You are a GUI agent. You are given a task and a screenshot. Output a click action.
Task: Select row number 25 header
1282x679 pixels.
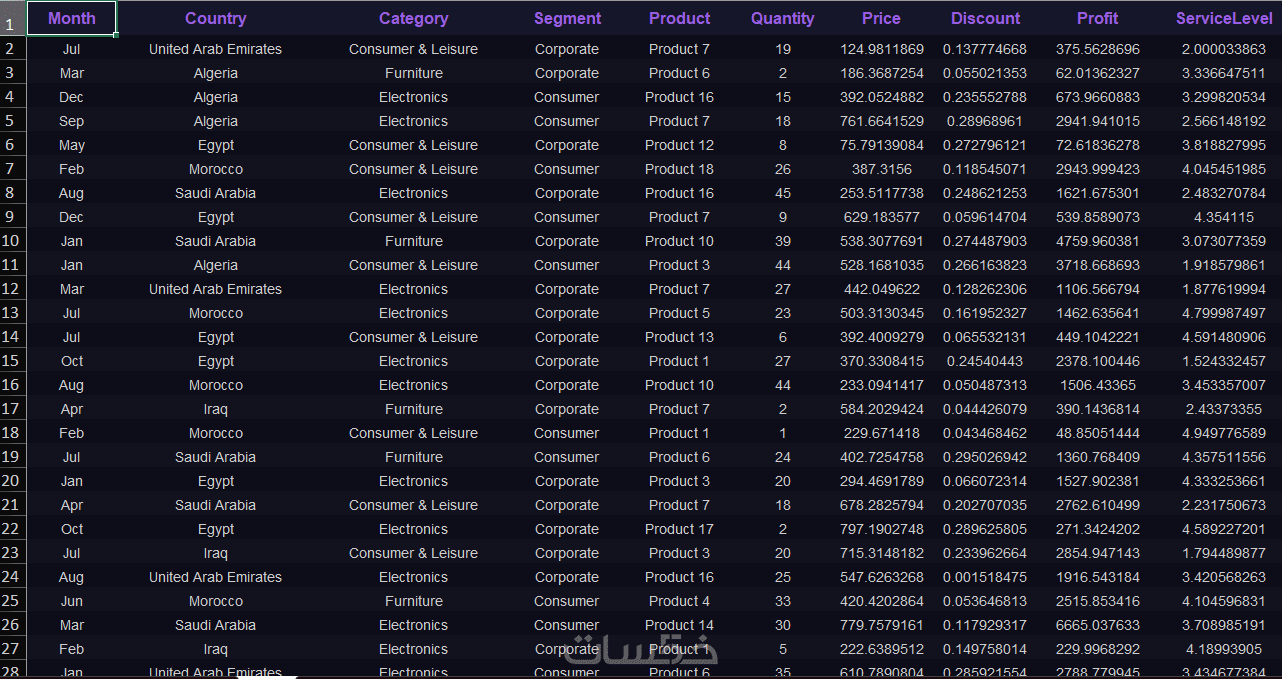[x=12, y=601]
